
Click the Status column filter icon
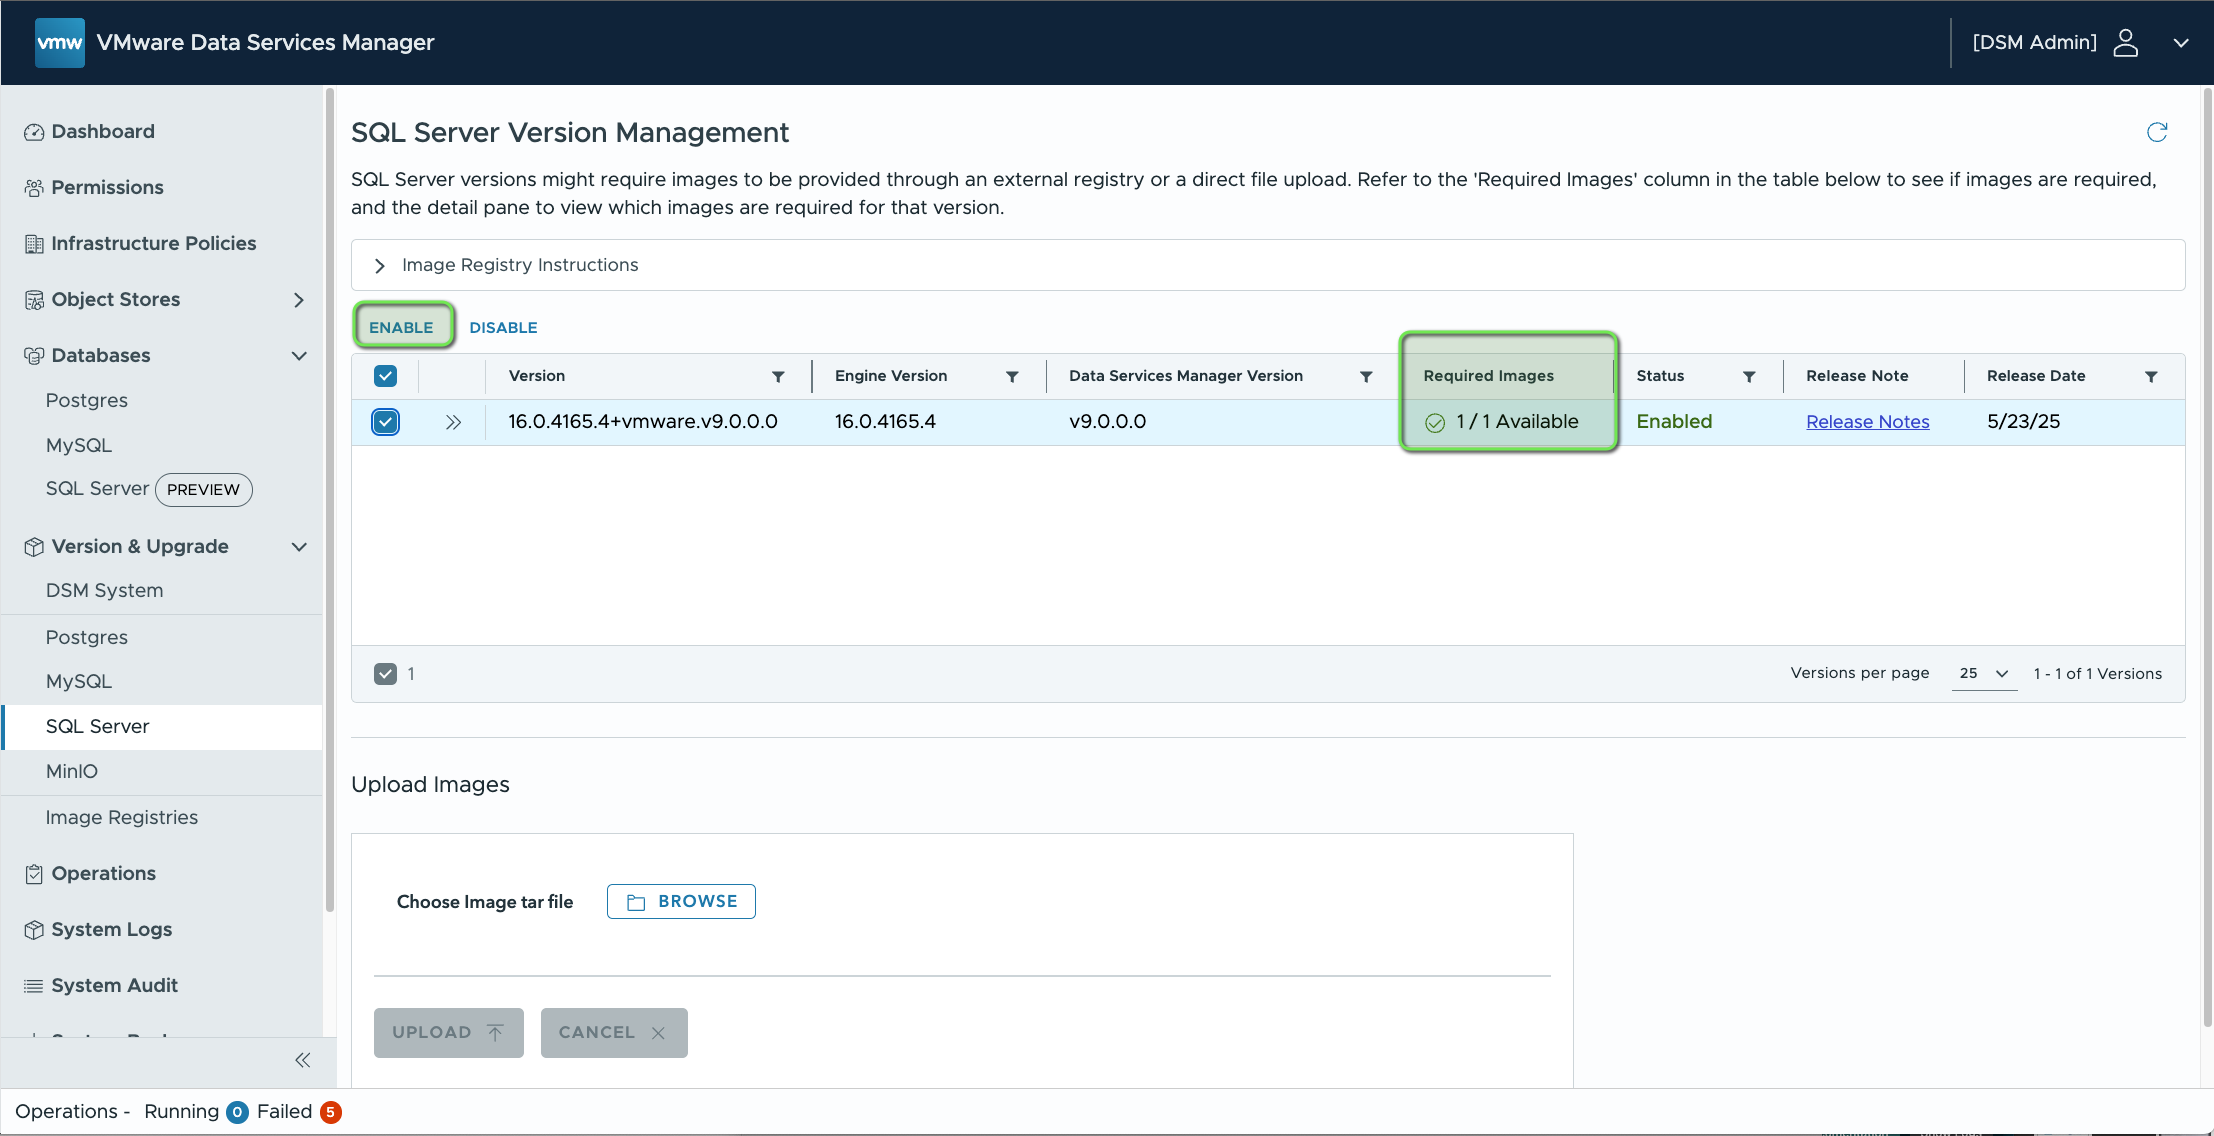(x=1749, y=377)
